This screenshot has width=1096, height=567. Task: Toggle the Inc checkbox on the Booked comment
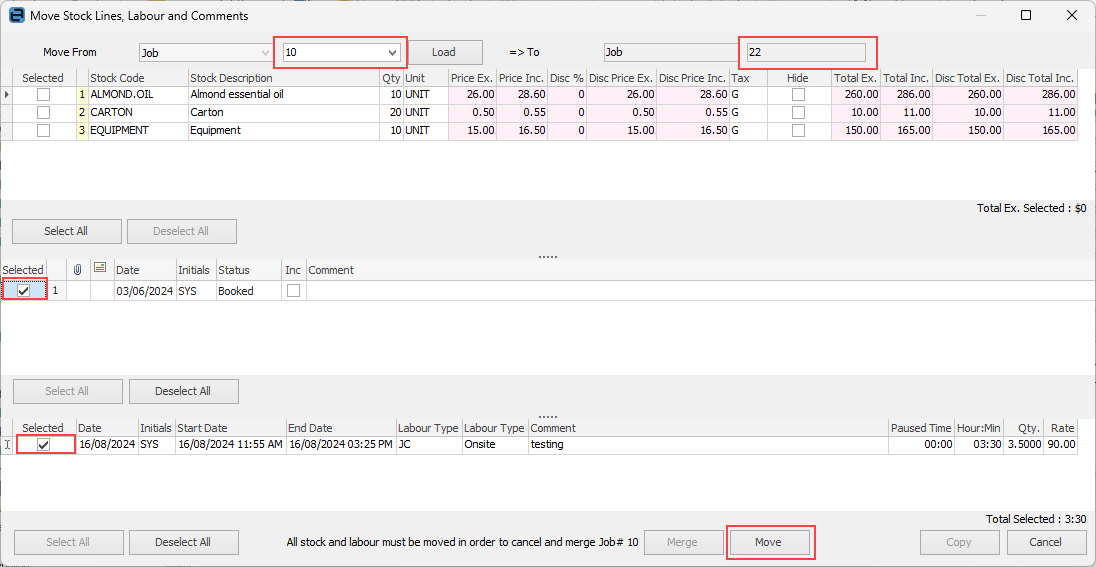point(293,291)
